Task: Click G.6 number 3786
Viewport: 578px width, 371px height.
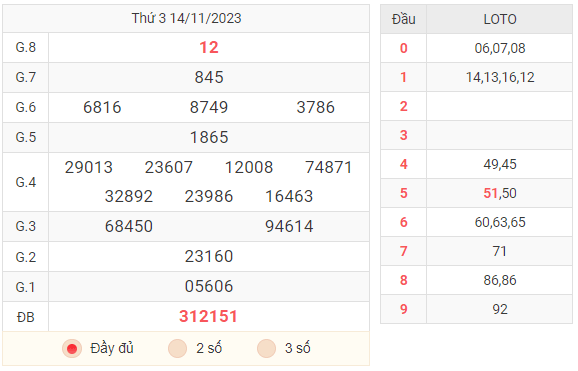Action: click(x=316, y=107)
